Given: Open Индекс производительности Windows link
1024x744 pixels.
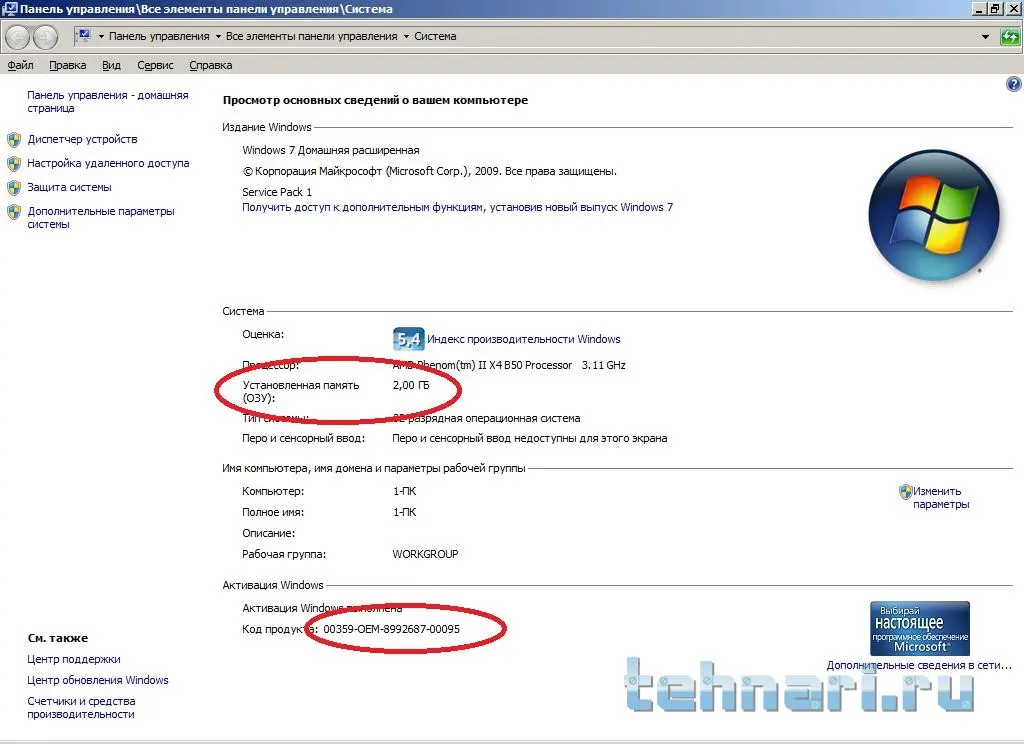Looking at the screenshot, I should (524, 339).
